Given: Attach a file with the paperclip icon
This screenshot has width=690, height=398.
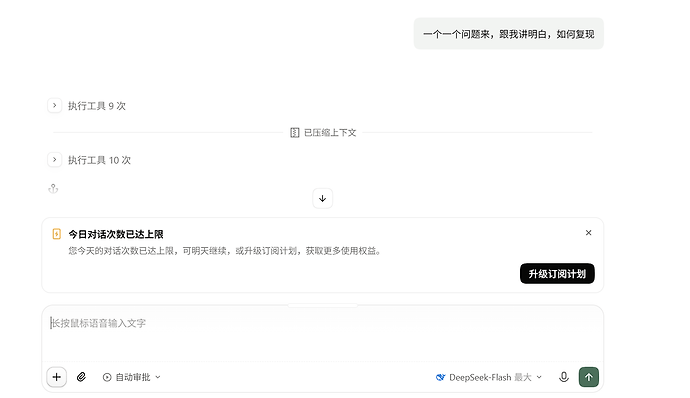Looking at the screenshot, I should [81, 377].
